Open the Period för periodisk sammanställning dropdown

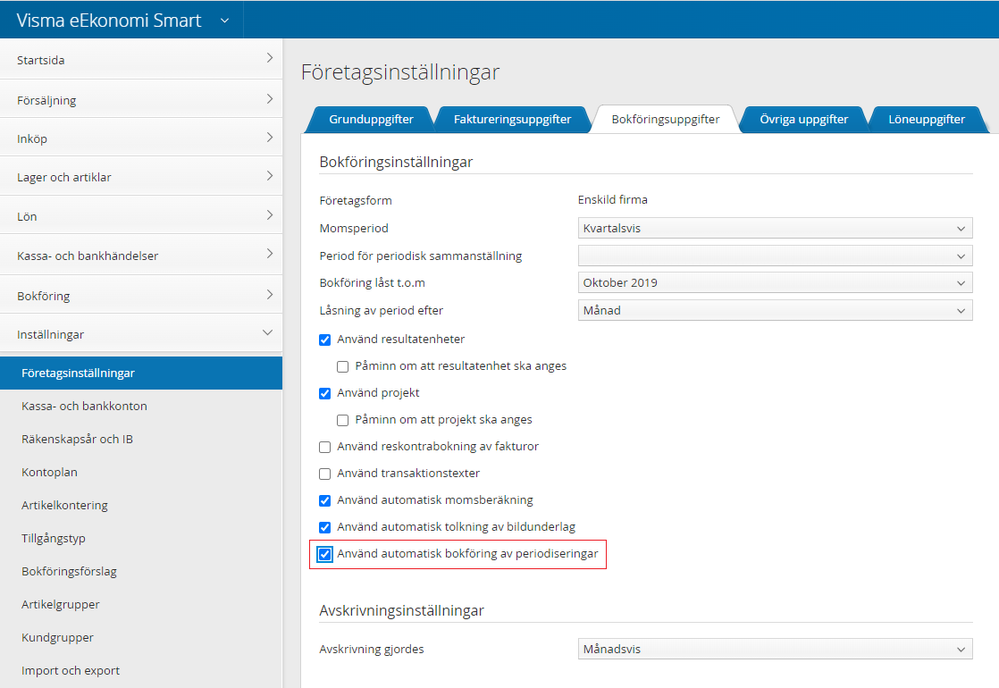coord(775,256)
